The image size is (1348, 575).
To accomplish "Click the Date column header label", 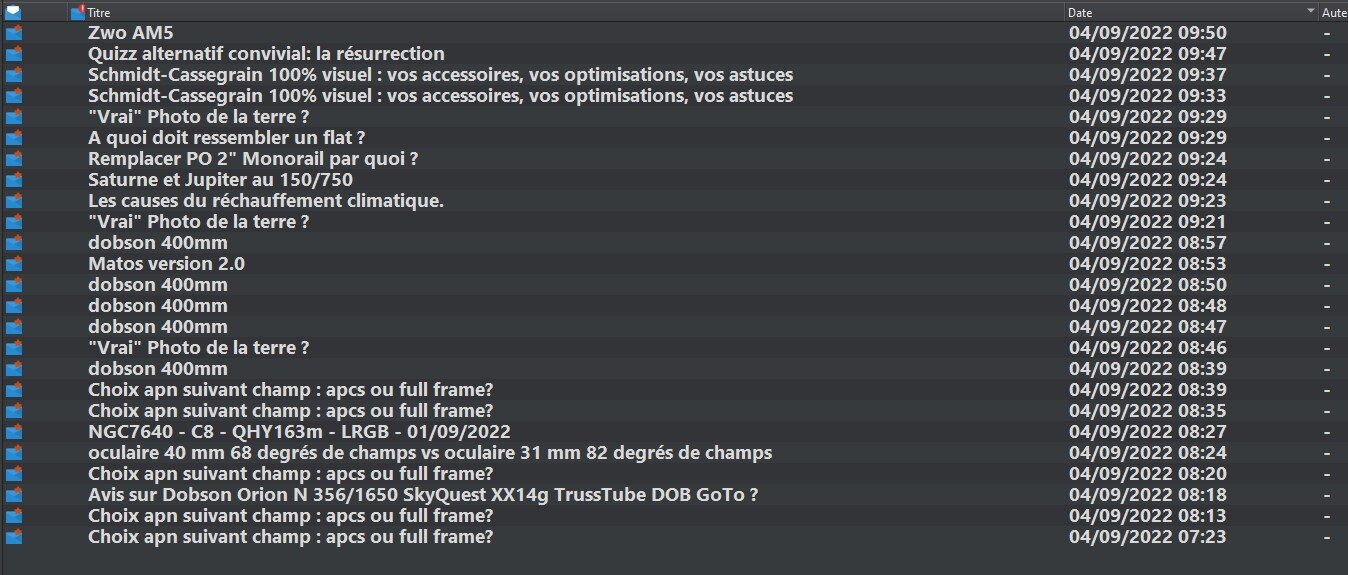I will [x=1080, y=13].
